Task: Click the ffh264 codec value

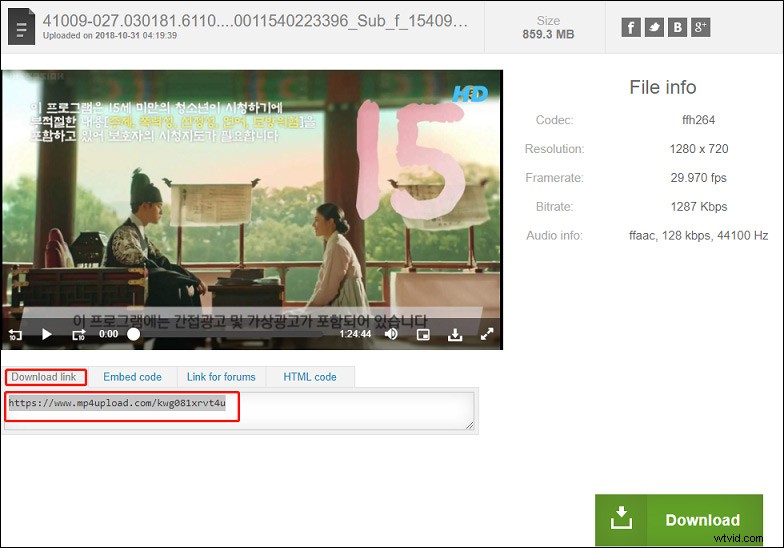Action: click(x=698, y=120)
